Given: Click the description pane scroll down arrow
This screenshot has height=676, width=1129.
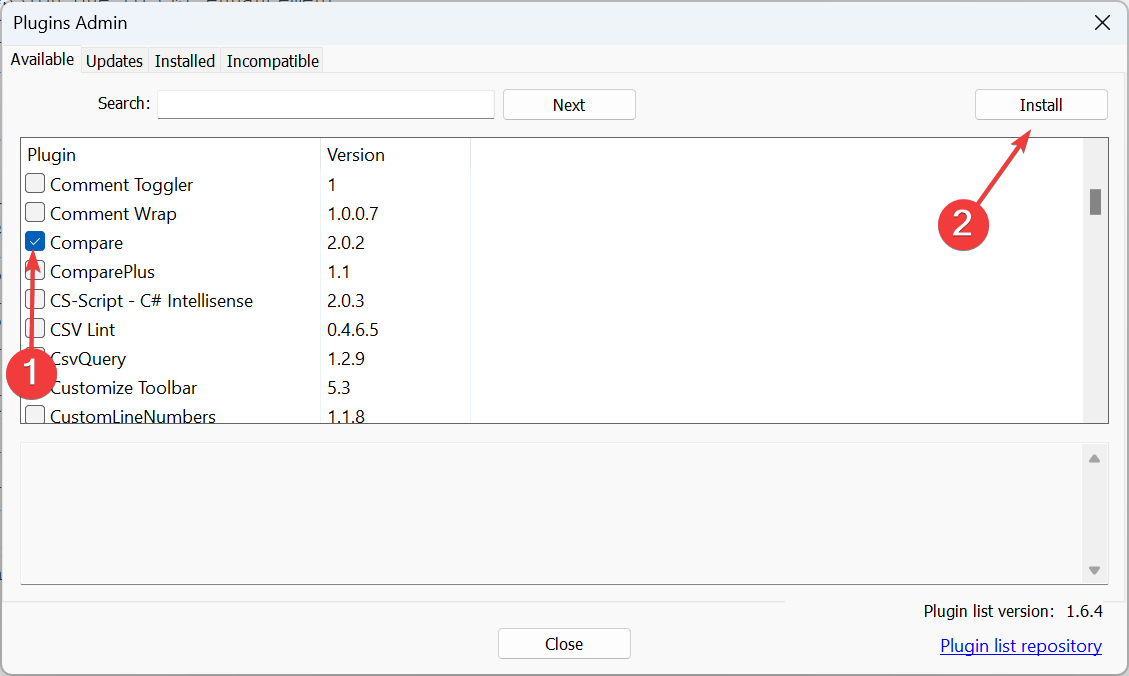Looking at the screenshot, I should coord(1094,570).
